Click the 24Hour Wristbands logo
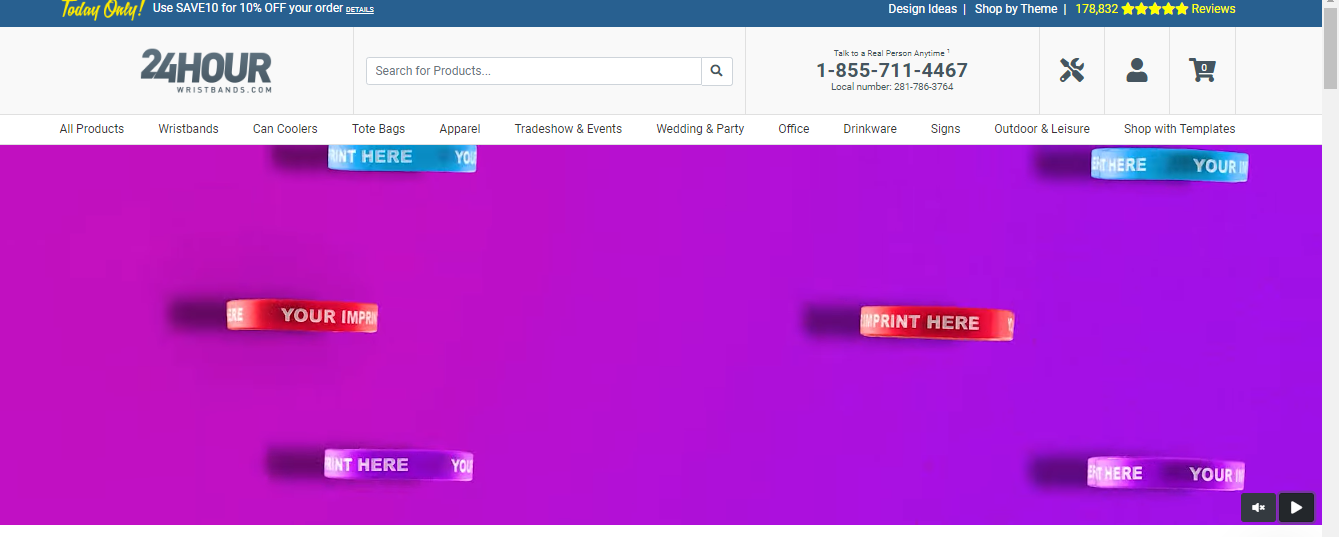The height and width of the screenshot is (537, 1339). click(x=206, y=71)
